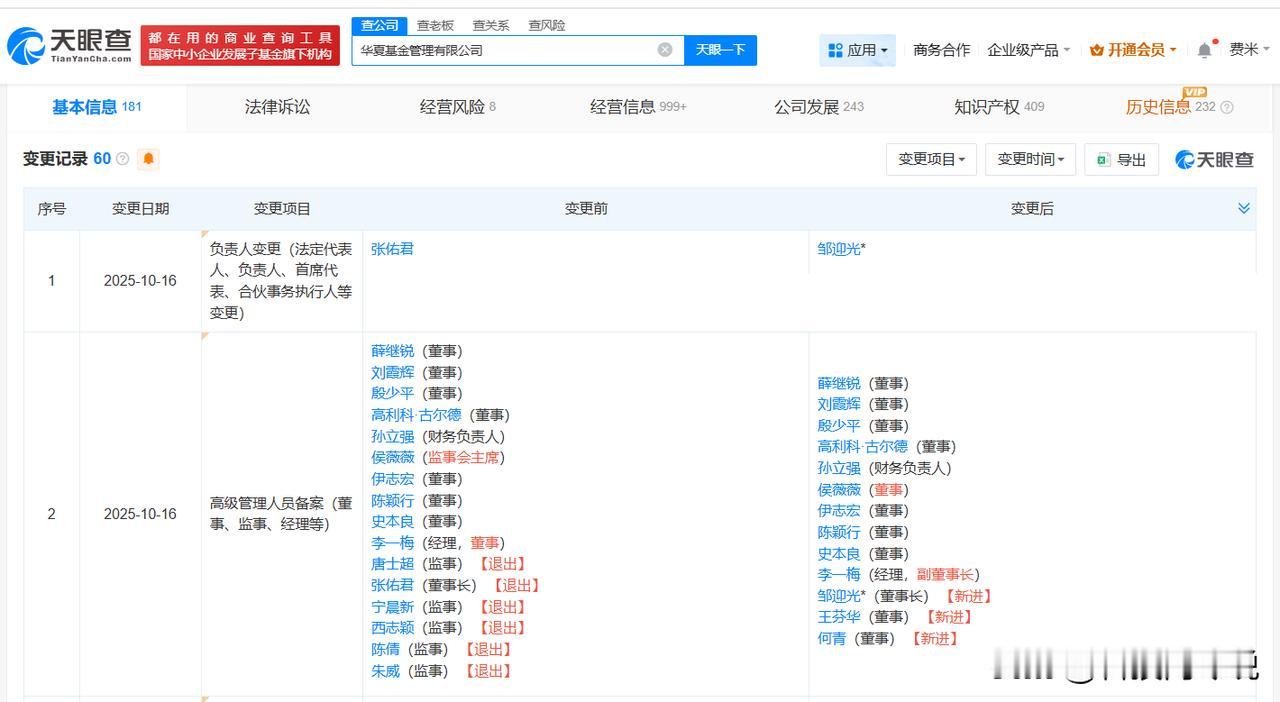The width and height of the screenshot is (1280, 702).
Task: Open the 变更时间 filter dropdown
Action: (x=1029, y=159)
